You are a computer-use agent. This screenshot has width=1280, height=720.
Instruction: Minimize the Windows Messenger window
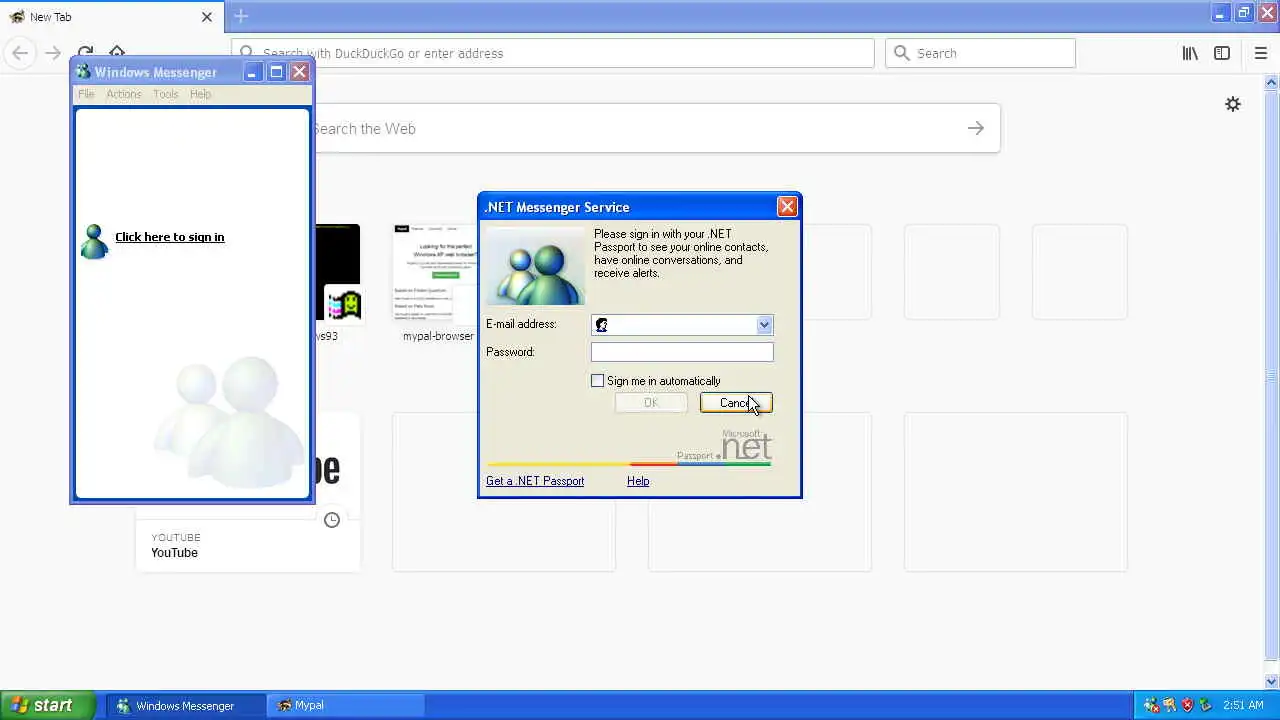[252, 72]
